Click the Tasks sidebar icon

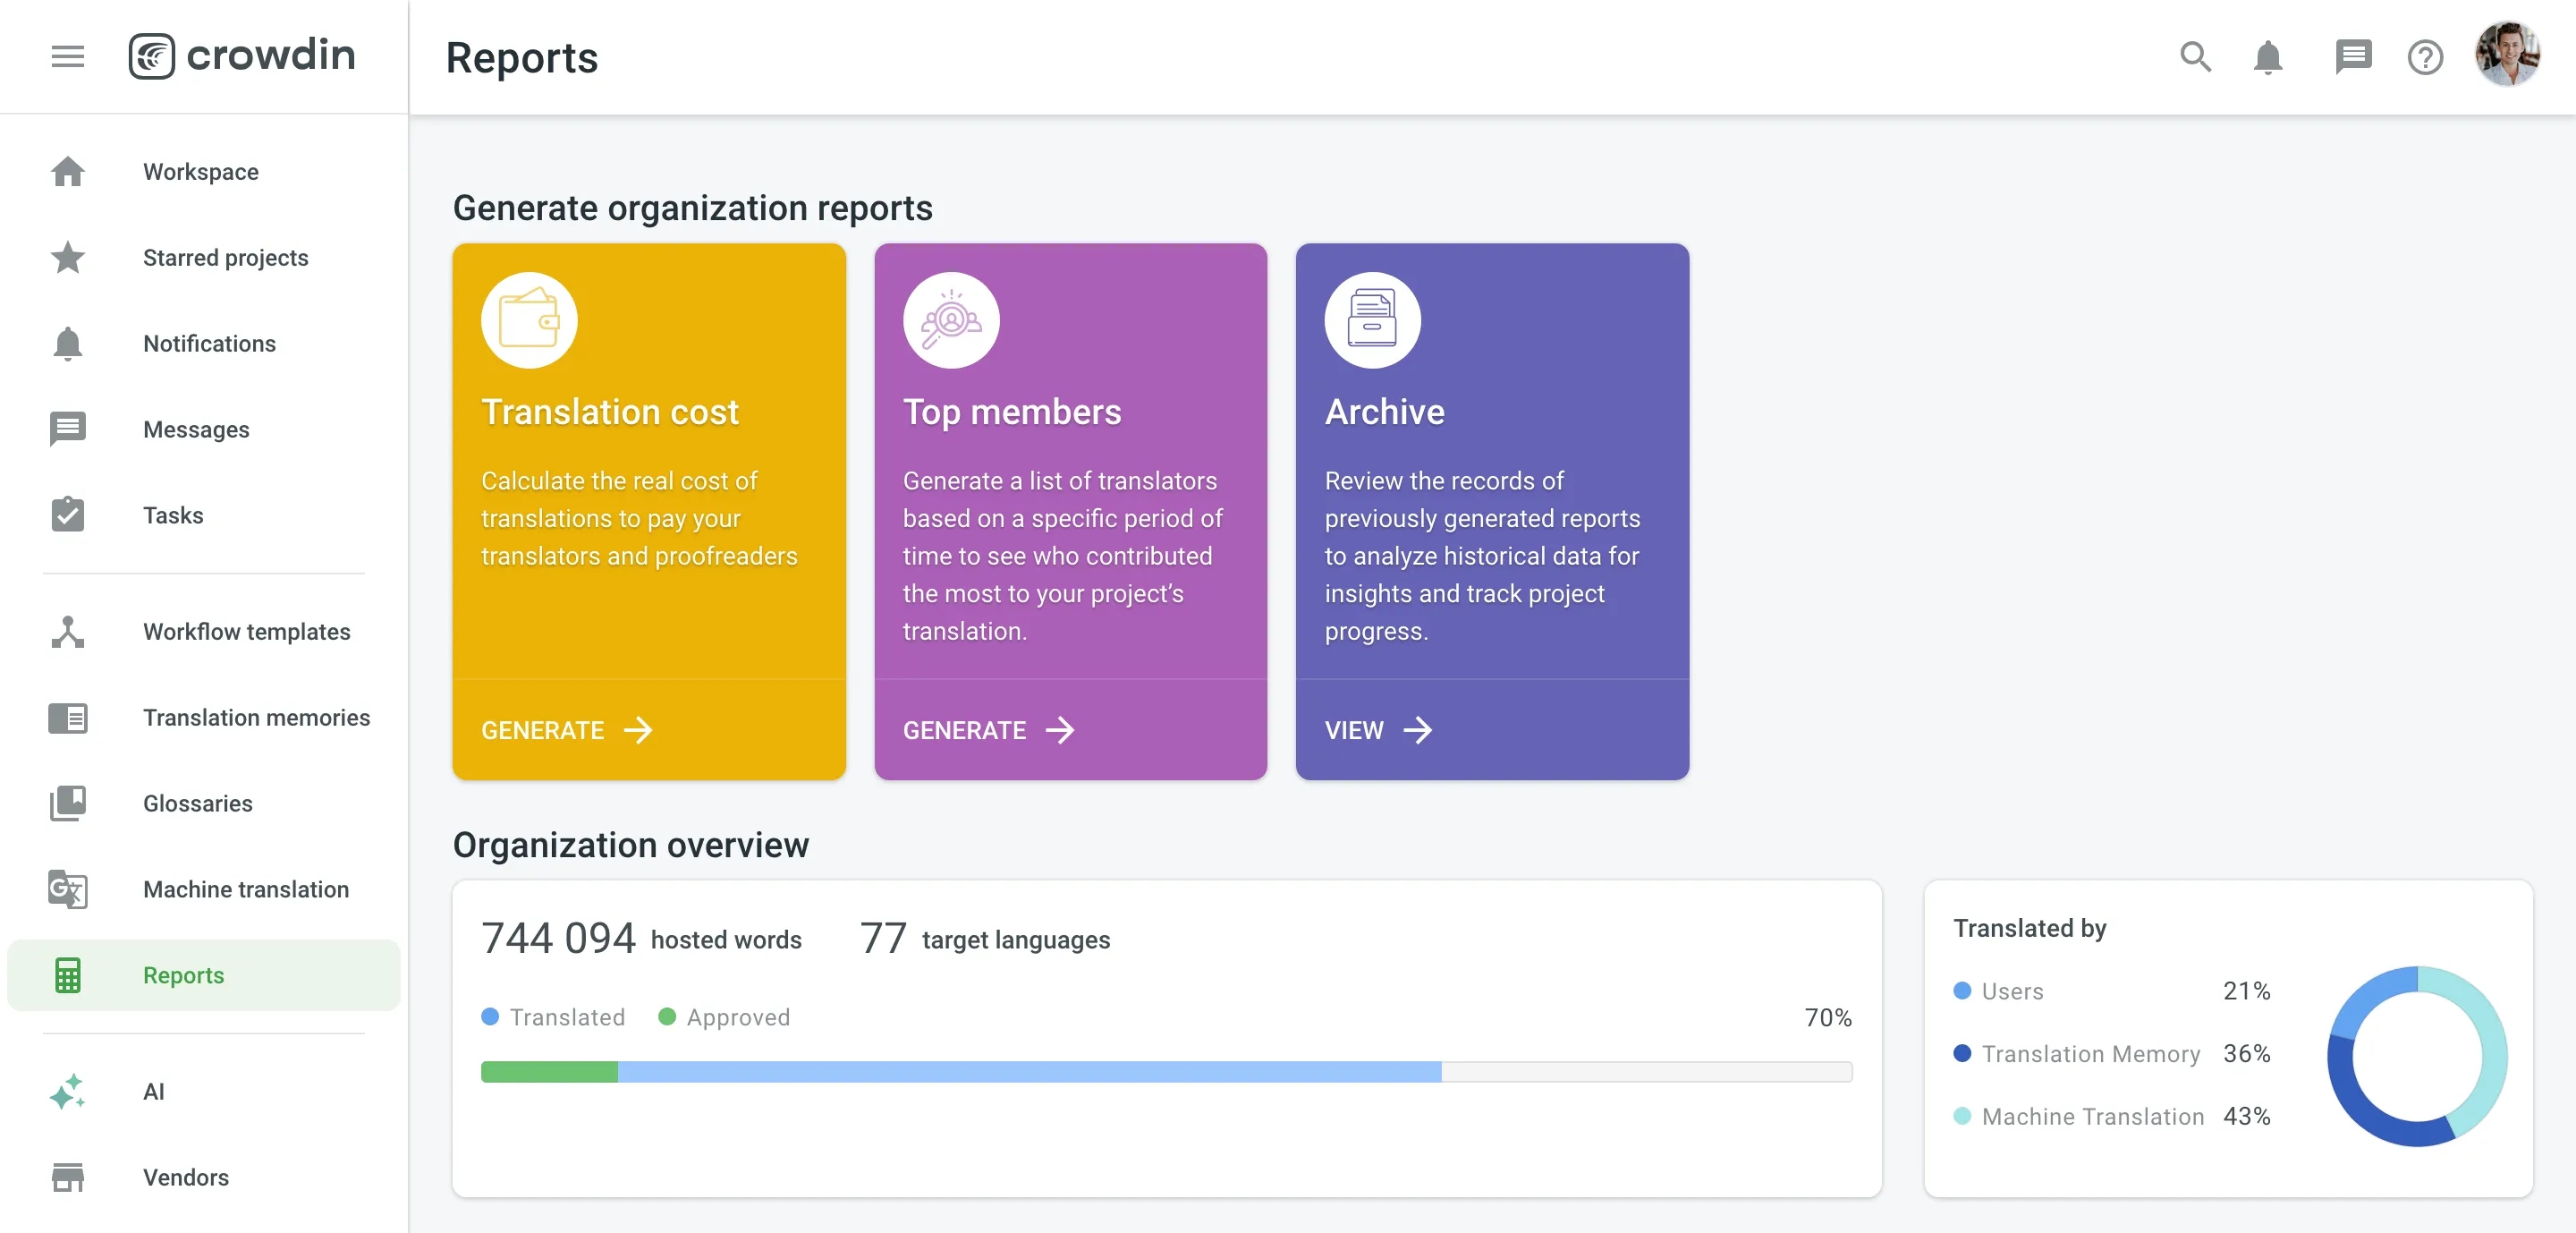click(x=67, y=513)
